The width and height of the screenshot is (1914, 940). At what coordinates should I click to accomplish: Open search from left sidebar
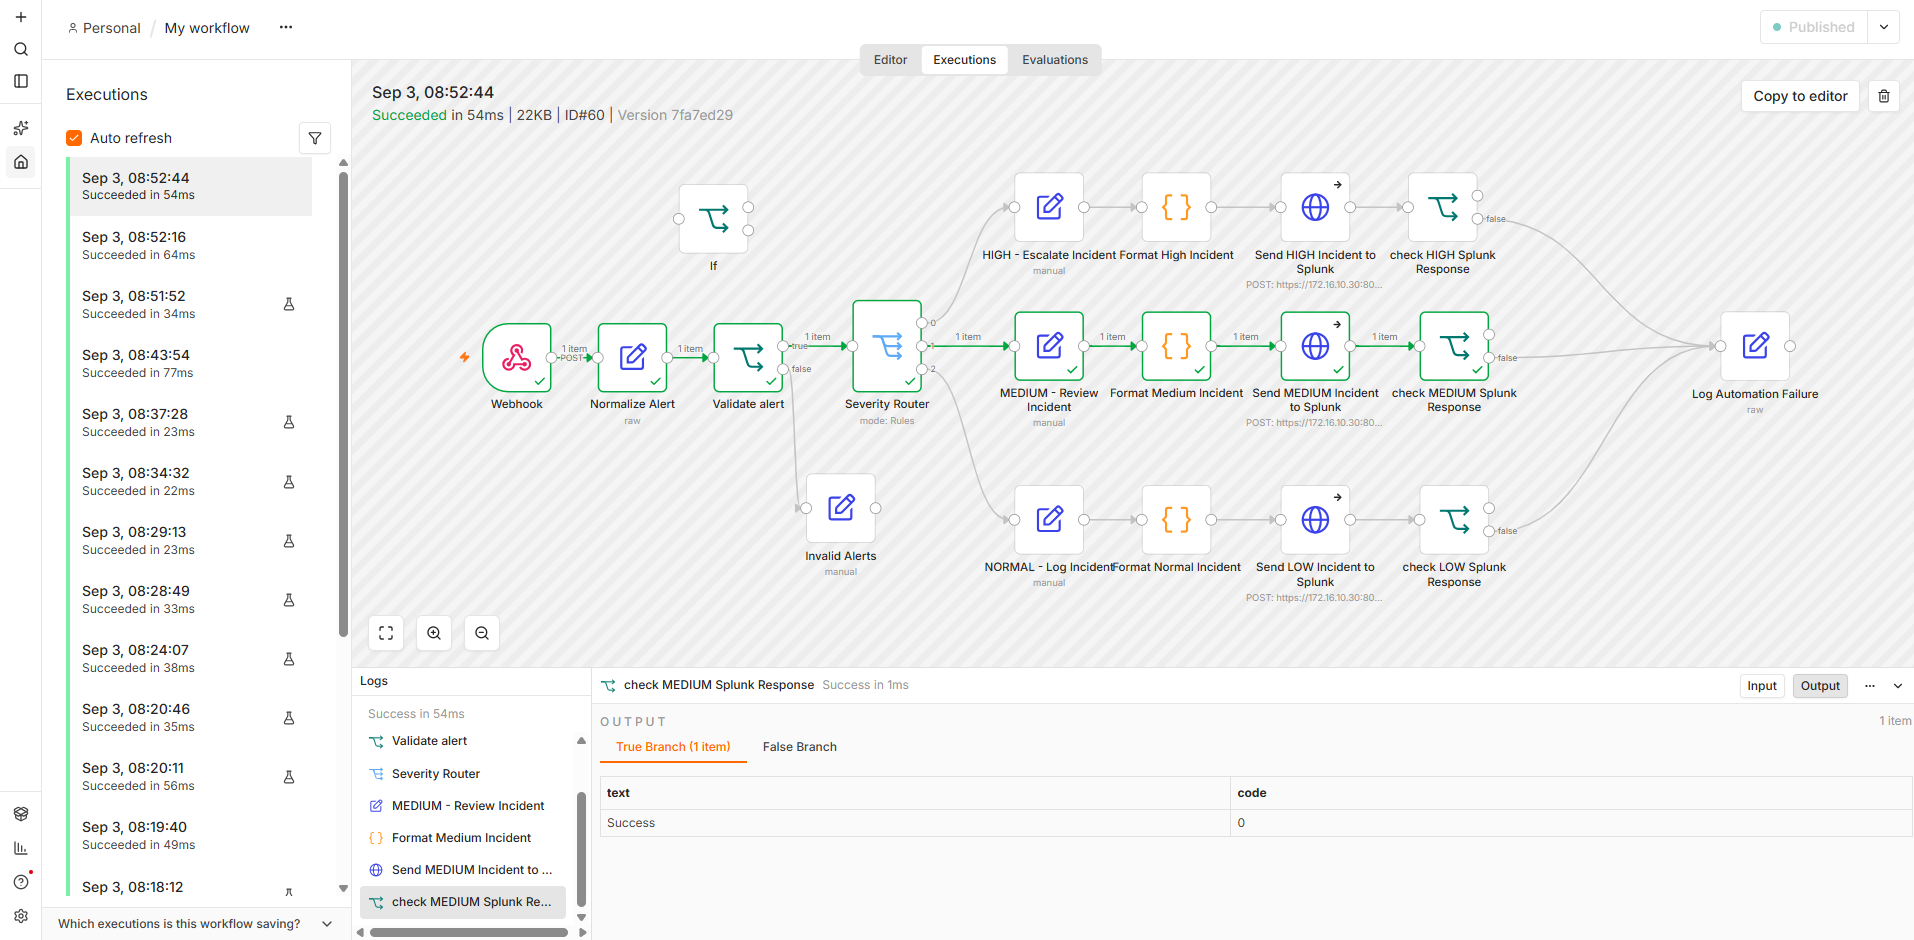21,49
